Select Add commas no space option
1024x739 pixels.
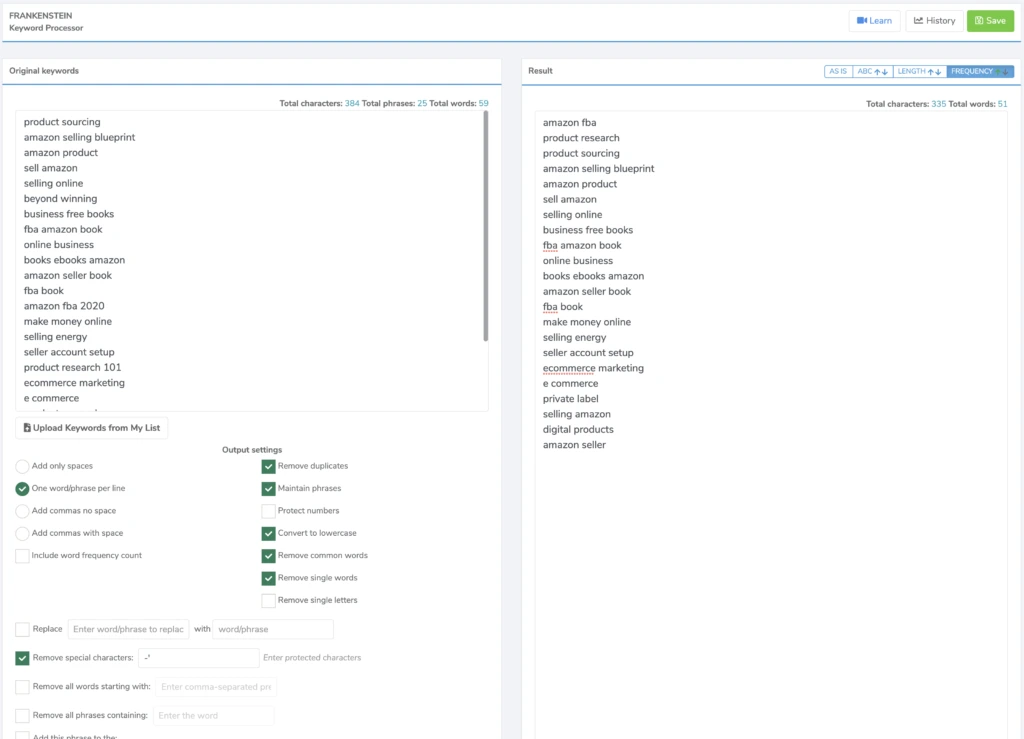click(x=22, y=511)
